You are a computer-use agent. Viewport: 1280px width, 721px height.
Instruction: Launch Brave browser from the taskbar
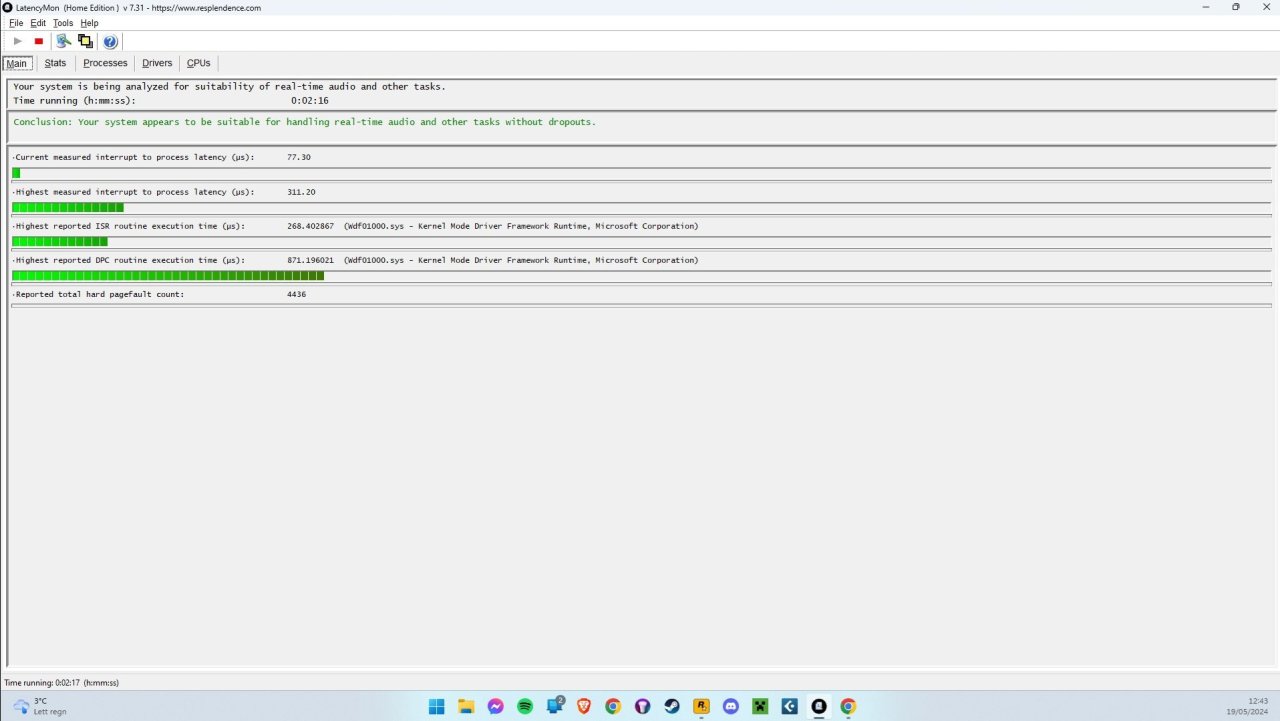click(584, 706)
